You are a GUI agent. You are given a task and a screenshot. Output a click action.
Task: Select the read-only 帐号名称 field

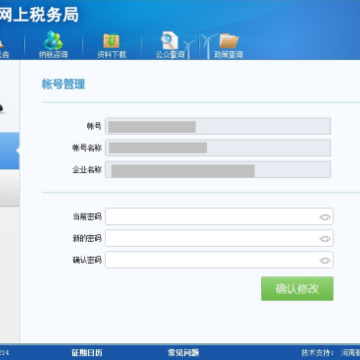[x=218, y=148]
